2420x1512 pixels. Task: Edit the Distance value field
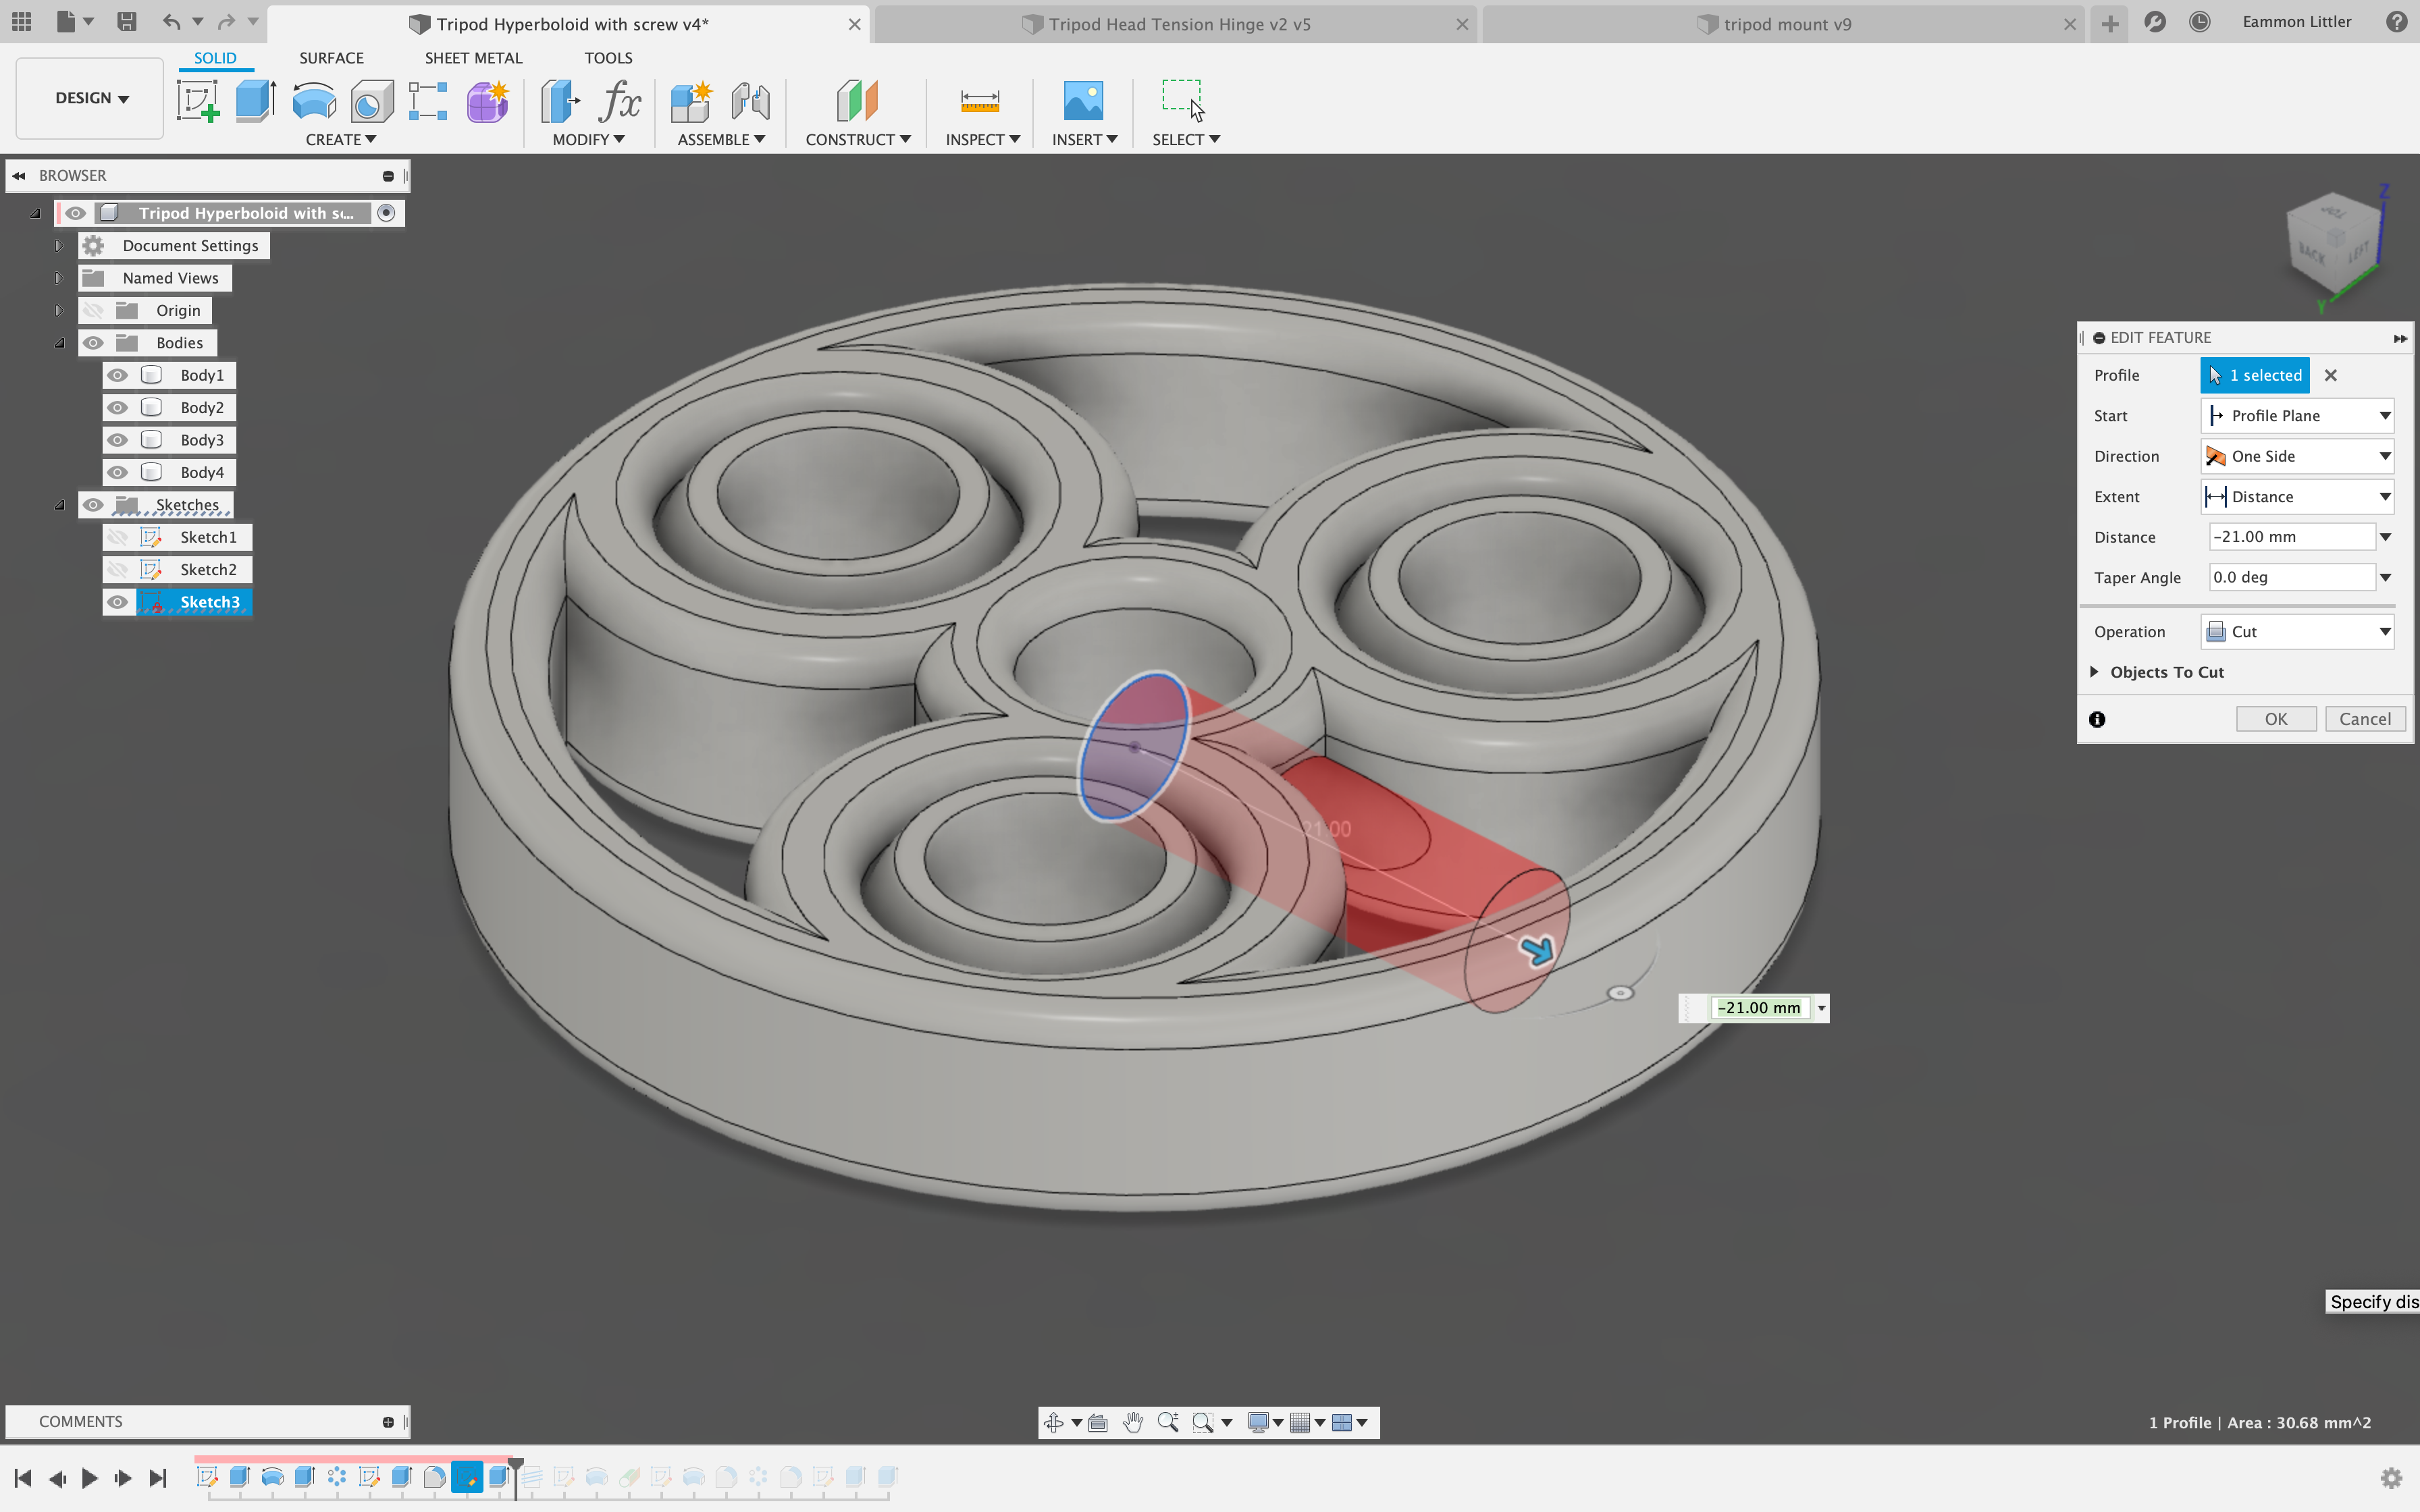tap(2290, 536)
